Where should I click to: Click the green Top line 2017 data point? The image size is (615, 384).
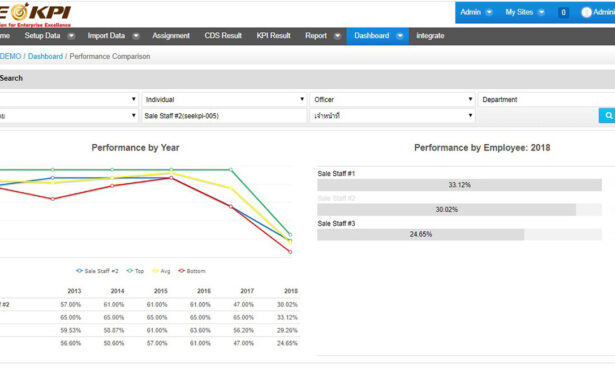click(231, 170)
